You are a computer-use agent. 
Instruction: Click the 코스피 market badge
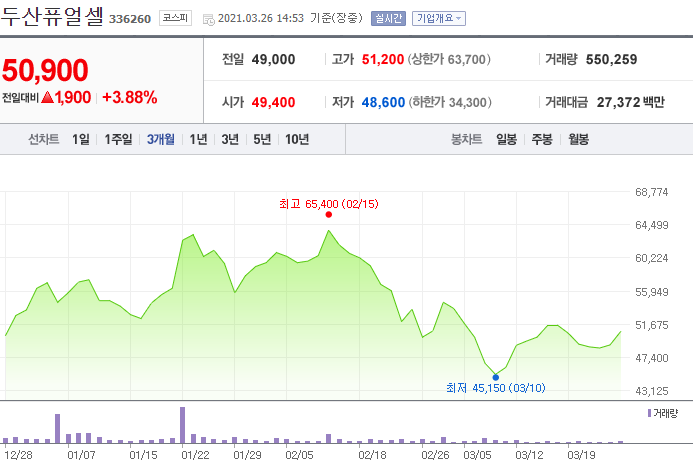[x=175, y=18]
